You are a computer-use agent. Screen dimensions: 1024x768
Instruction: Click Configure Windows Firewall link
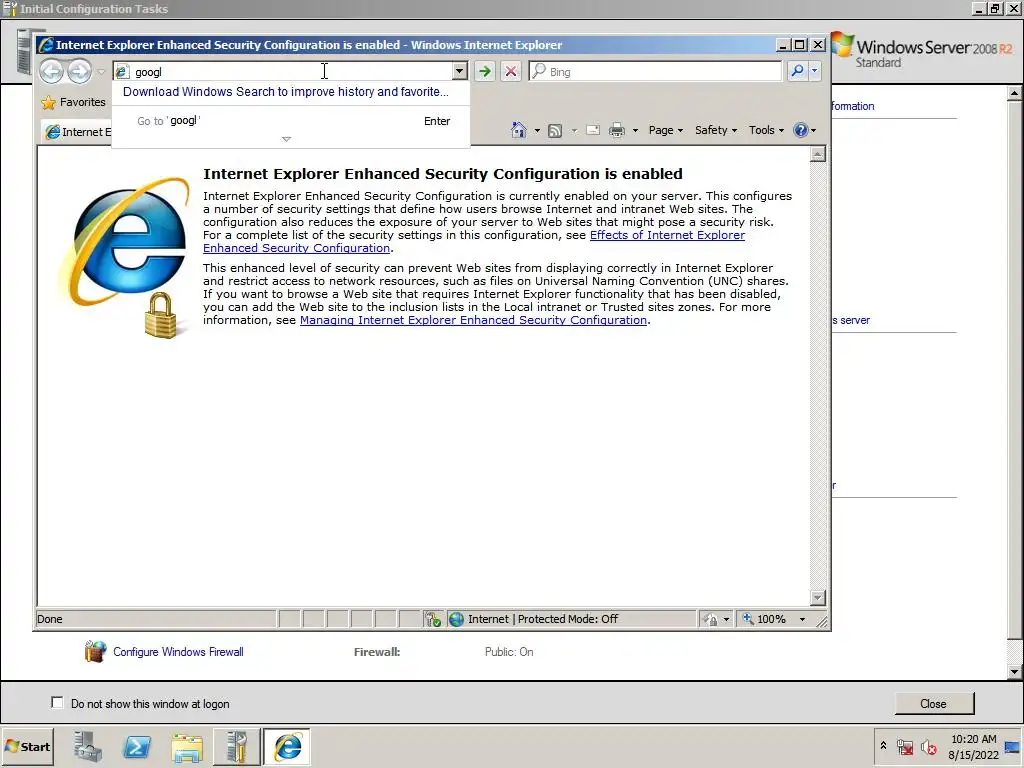tap(178, 652)
